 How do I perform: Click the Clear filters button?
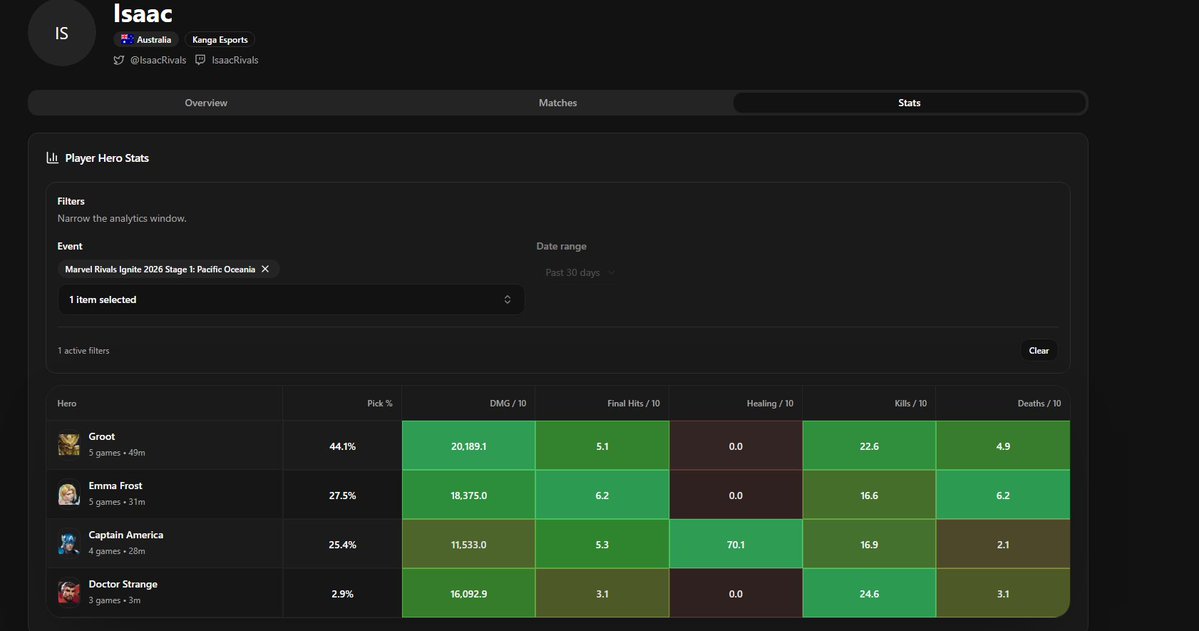(x=1038, y=350)
